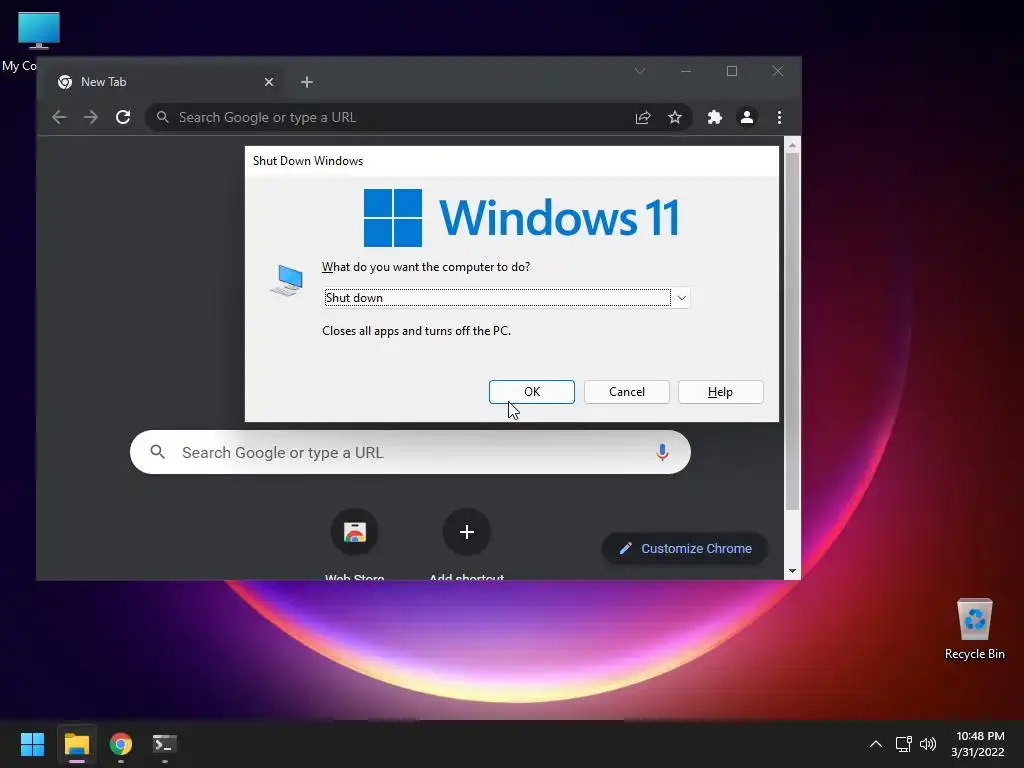The image size is (1024, 768).
Task: Open Chrome's three-dot menu
Action: click(779, 117)
